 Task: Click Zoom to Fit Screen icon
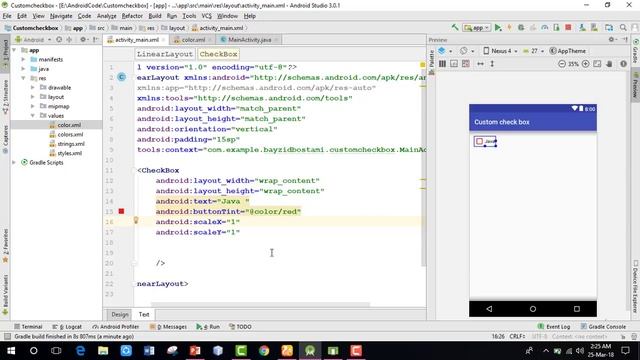point(597,64)
